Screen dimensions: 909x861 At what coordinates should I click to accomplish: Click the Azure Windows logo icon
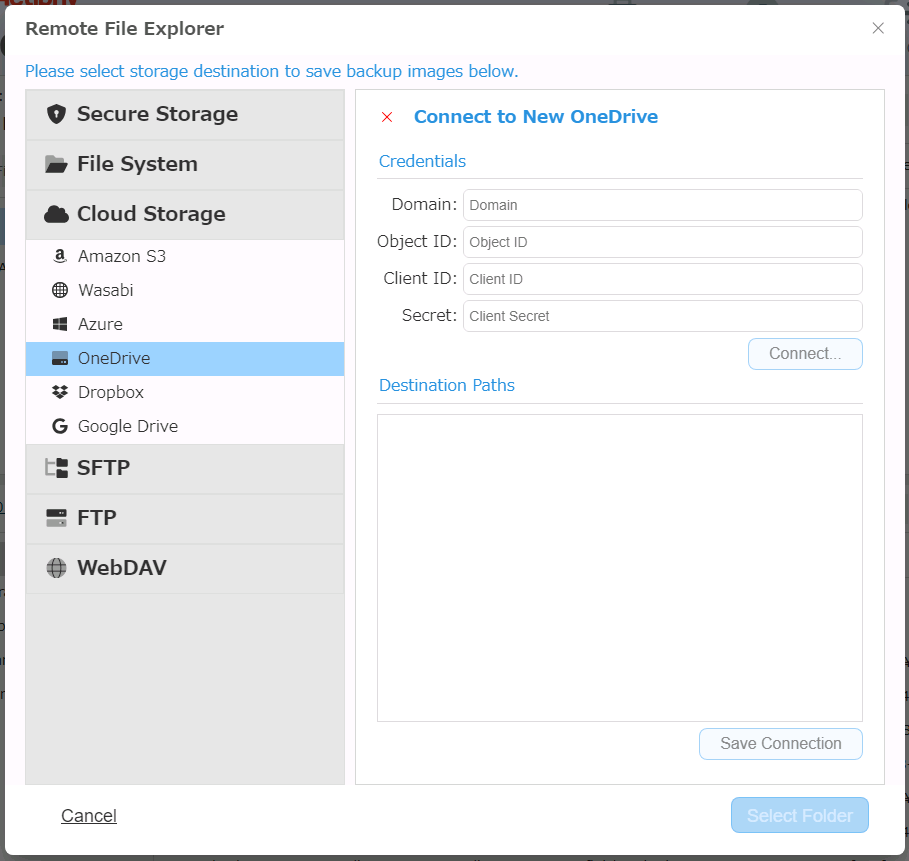click(59, 325)
